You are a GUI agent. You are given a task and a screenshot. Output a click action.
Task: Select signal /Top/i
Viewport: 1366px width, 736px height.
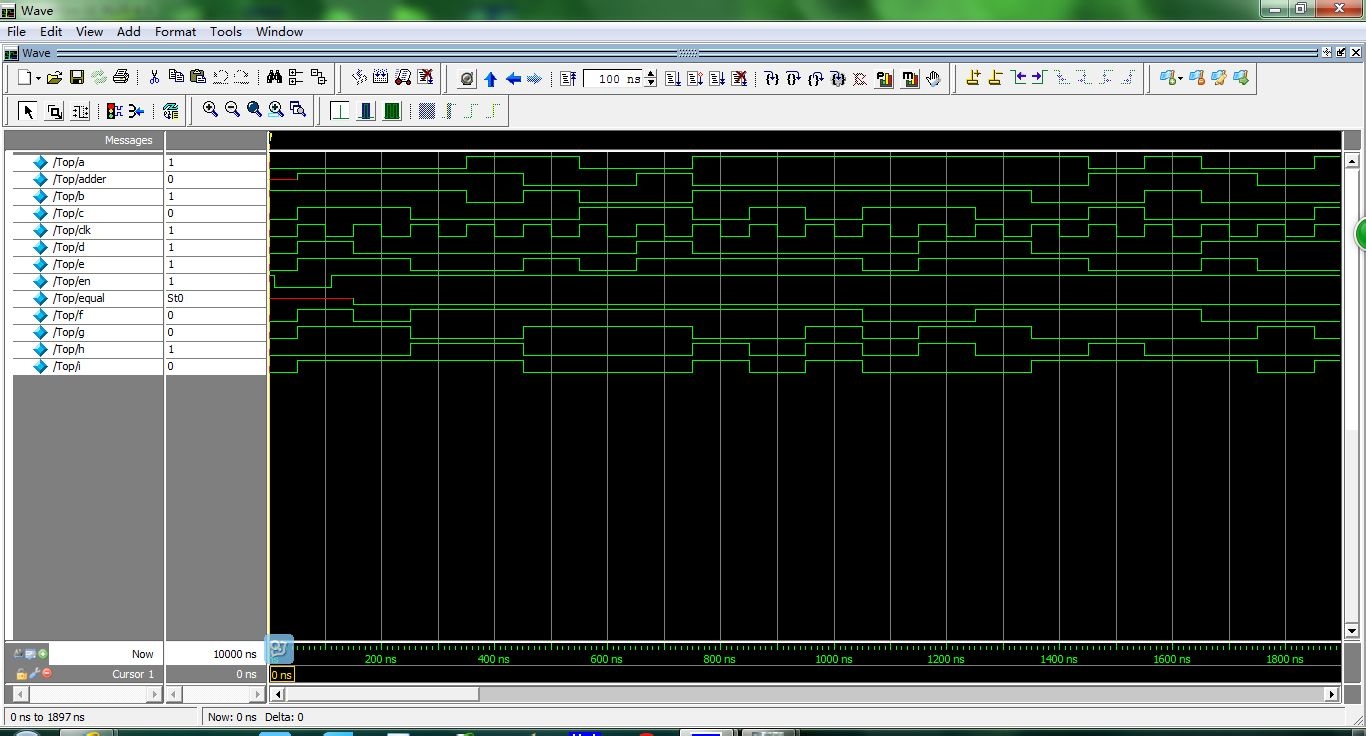(x=67, y=366)
